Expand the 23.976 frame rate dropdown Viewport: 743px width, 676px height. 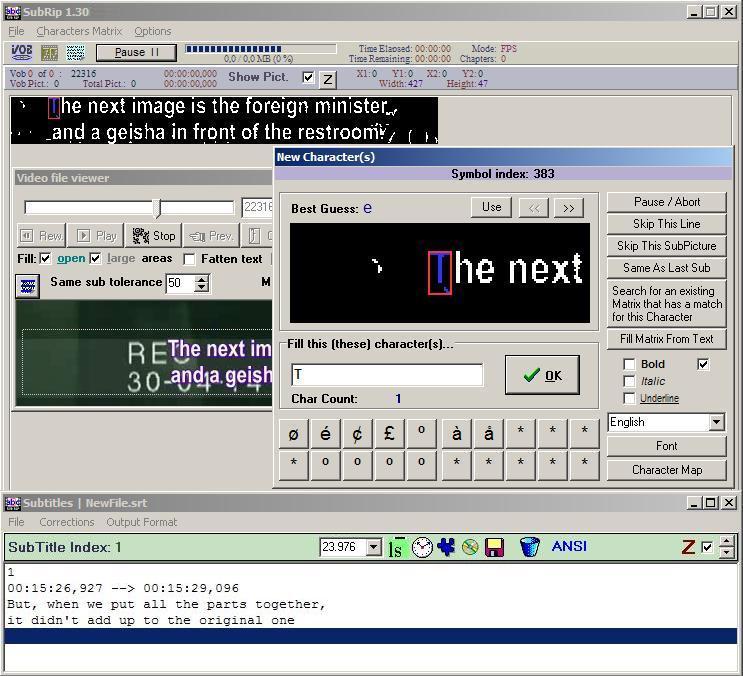click(x=374, y=547)
